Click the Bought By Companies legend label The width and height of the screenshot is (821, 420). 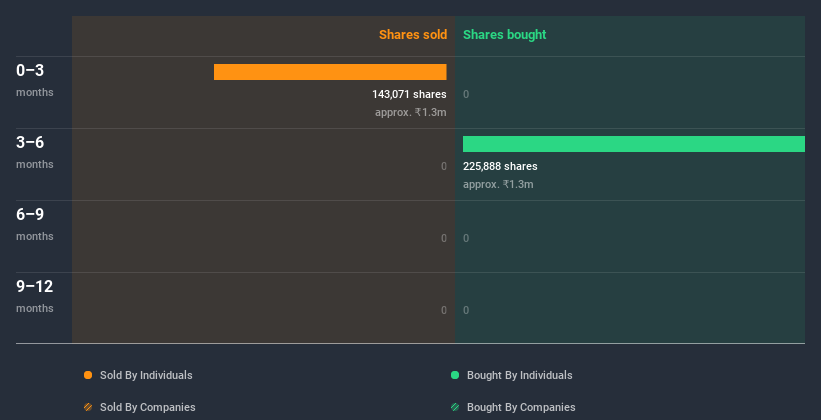click(521, 407)
